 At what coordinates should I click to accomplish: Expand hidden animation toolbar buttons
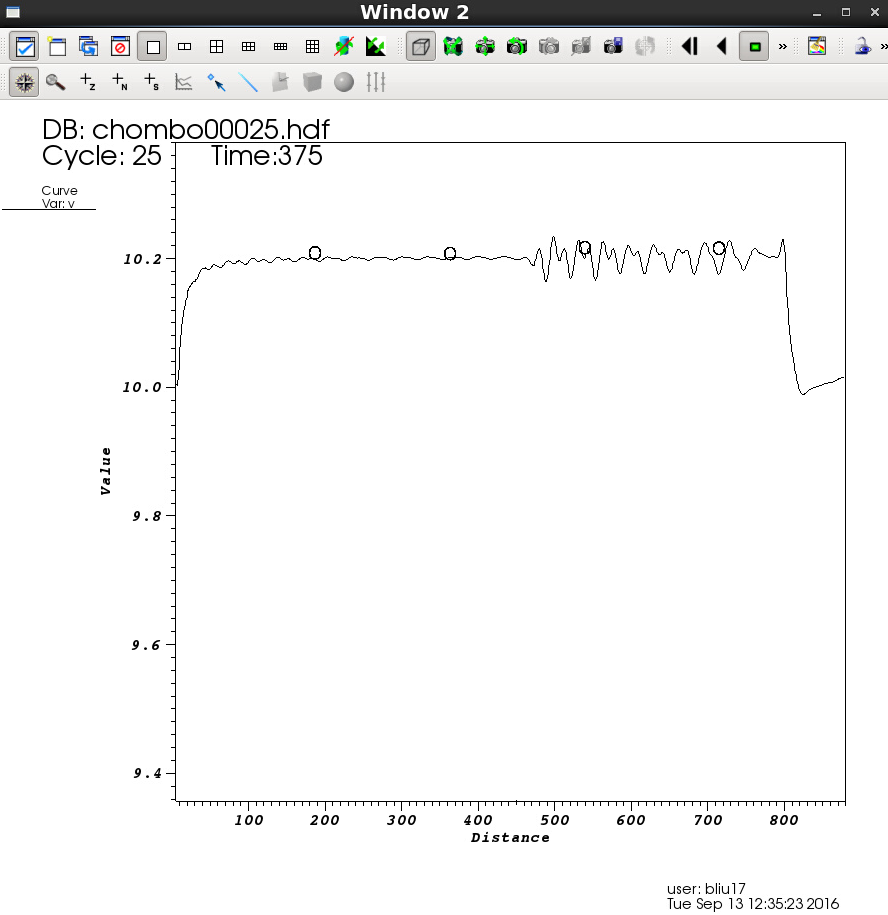click(782, 47)
